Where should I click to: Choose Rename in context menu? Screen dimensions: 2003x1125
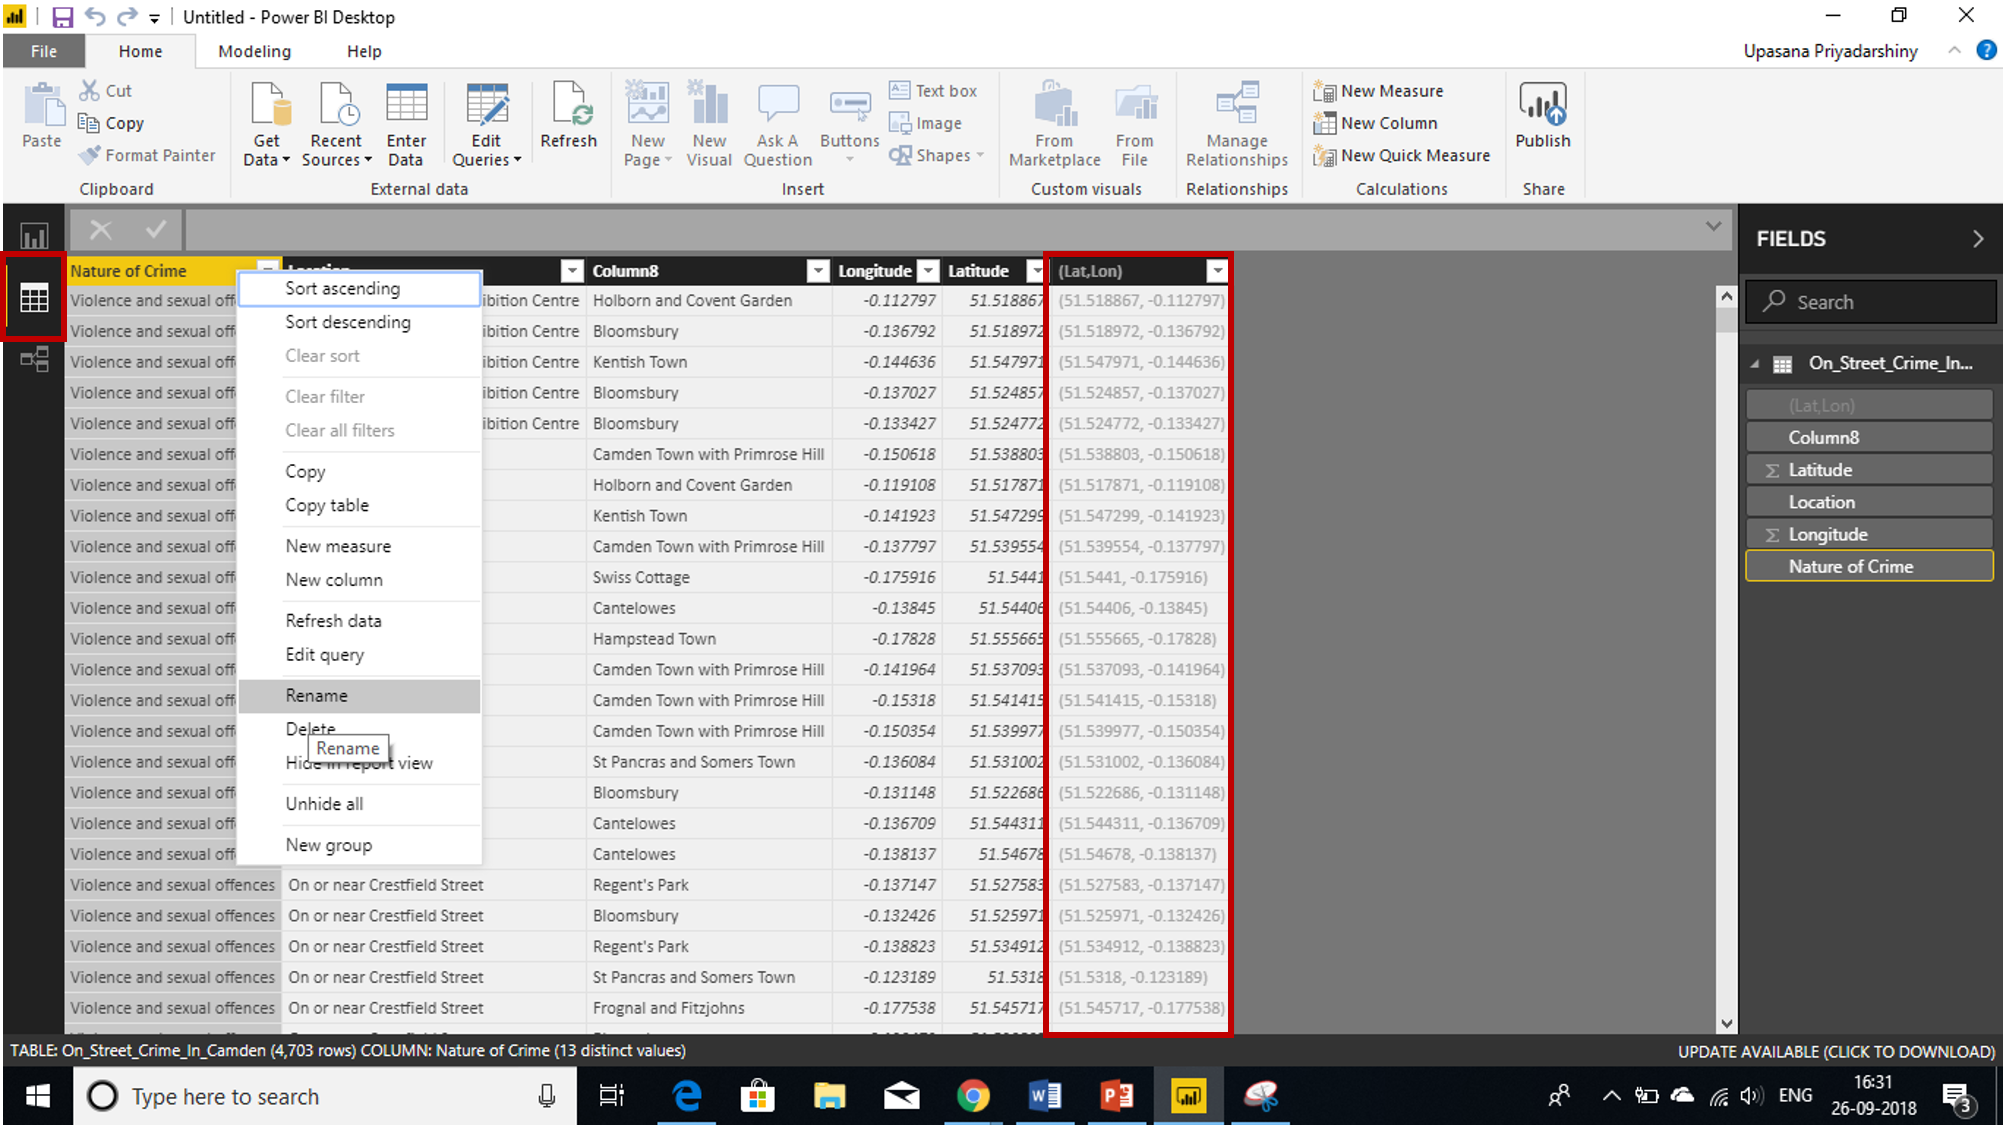point(359,696)
